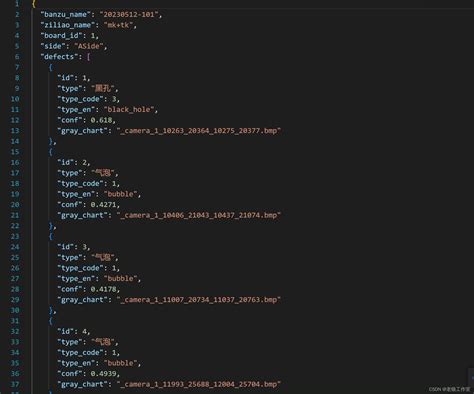Click the "side" key on line 5
The image size is (474, 394).
click(53, 46)
